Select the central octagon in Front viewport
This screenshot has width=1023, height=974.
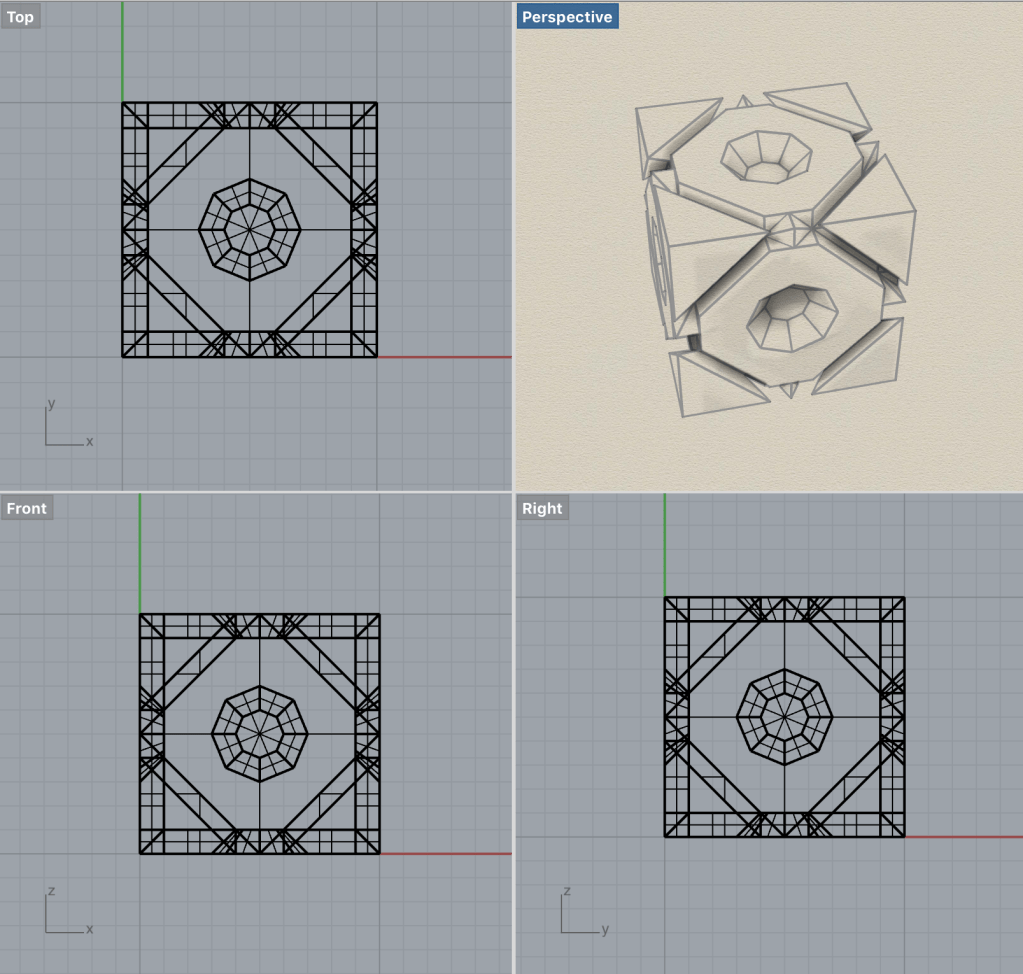click(x=260, y=734)
